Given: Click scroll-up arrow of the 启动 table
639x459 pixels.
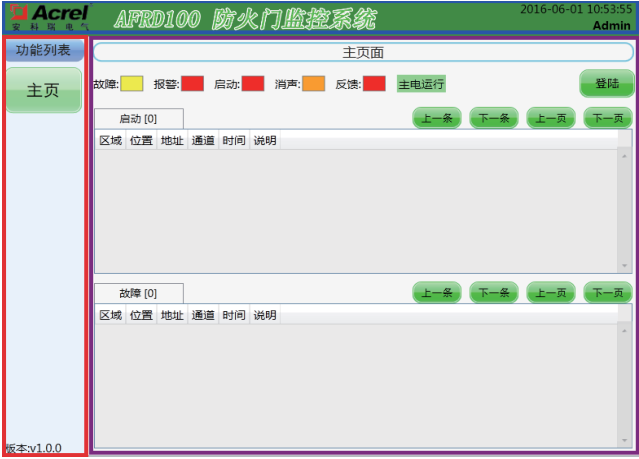Looking at the screenshot, I should [625, 156].
